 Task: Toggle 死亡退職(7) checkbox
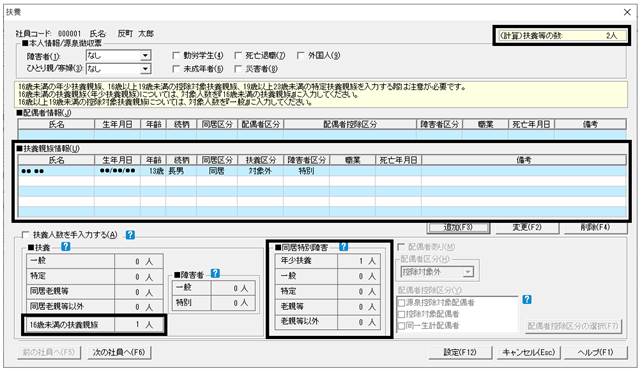(238, 55)
